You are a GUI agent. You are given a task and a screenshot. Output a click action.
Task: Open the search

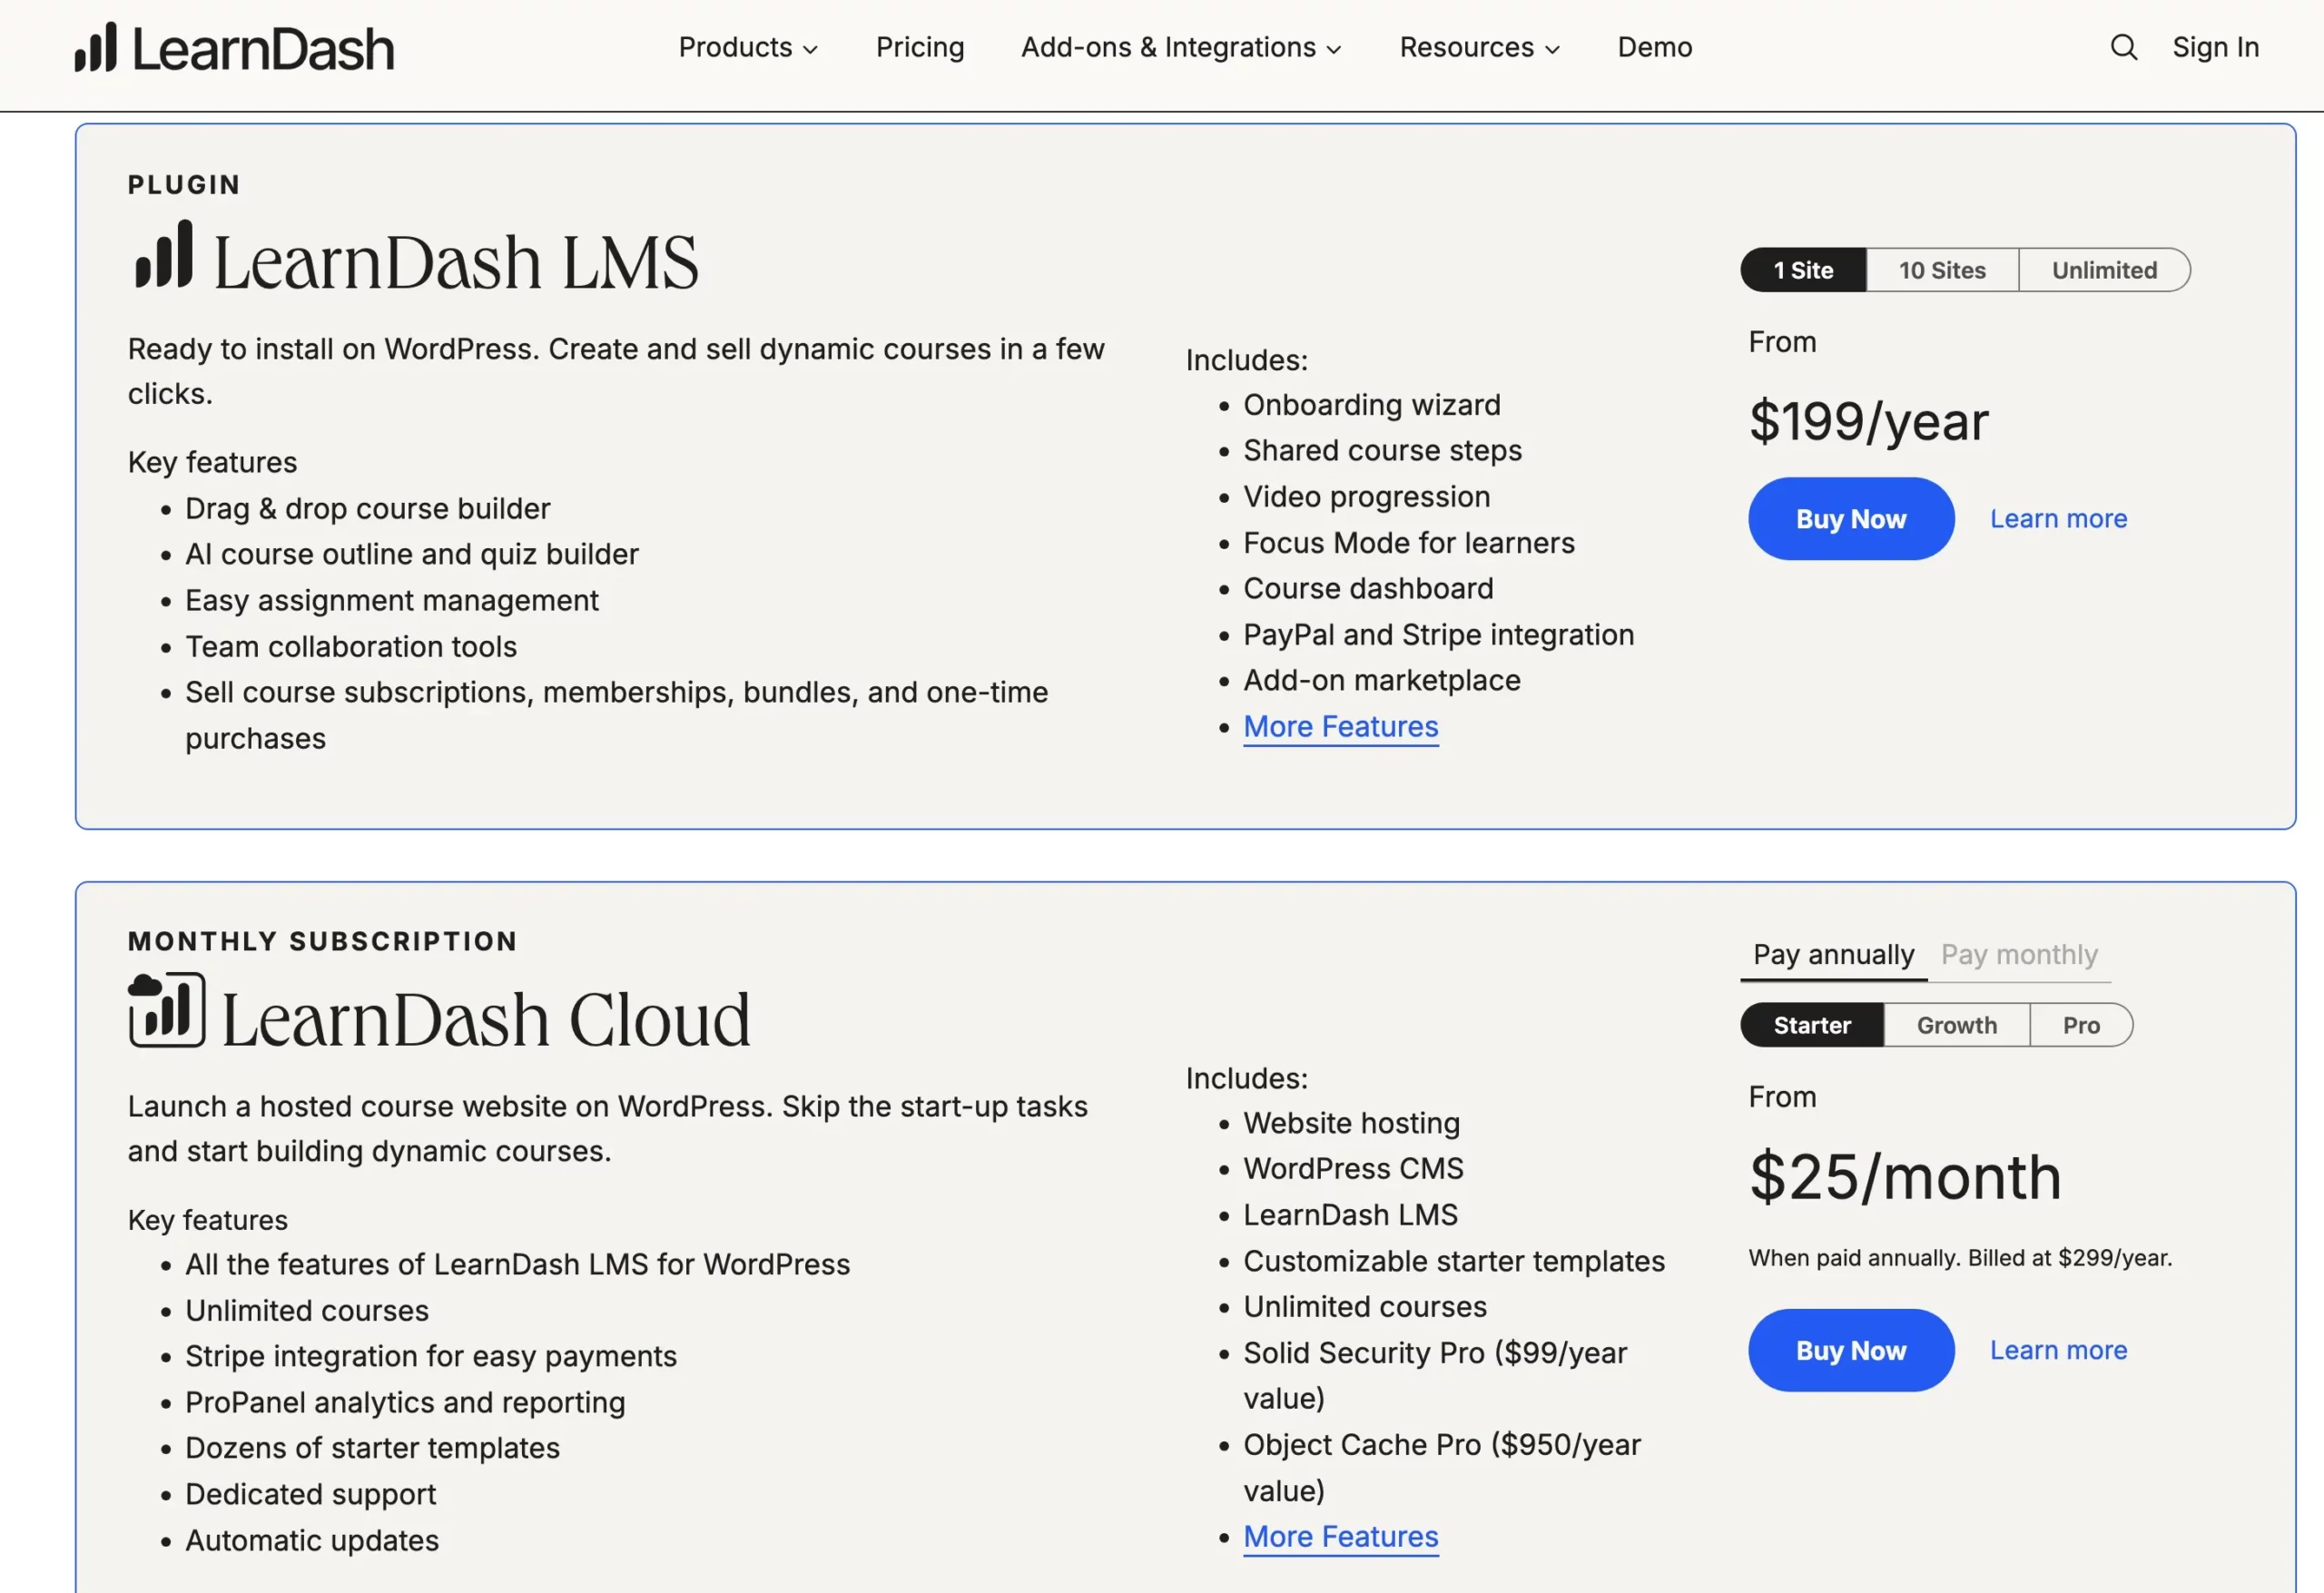click(2124, 47)
